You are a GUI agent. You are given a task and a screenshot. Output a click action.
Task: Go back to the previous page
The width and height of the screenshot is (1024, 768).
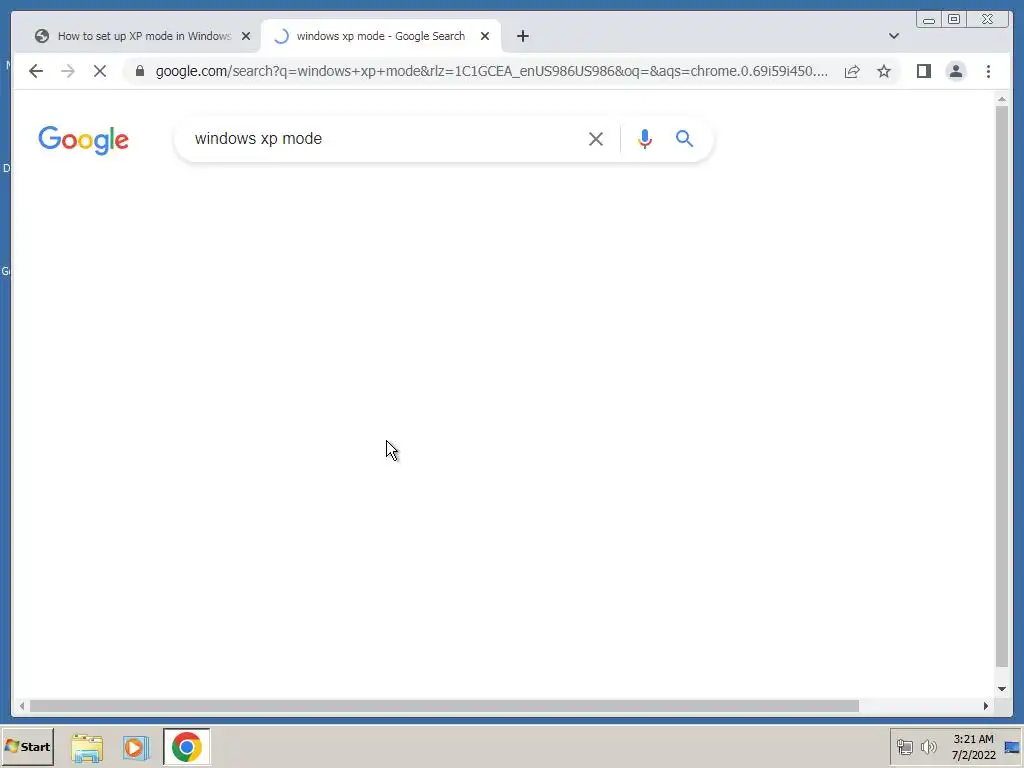[x=36, y=71]
